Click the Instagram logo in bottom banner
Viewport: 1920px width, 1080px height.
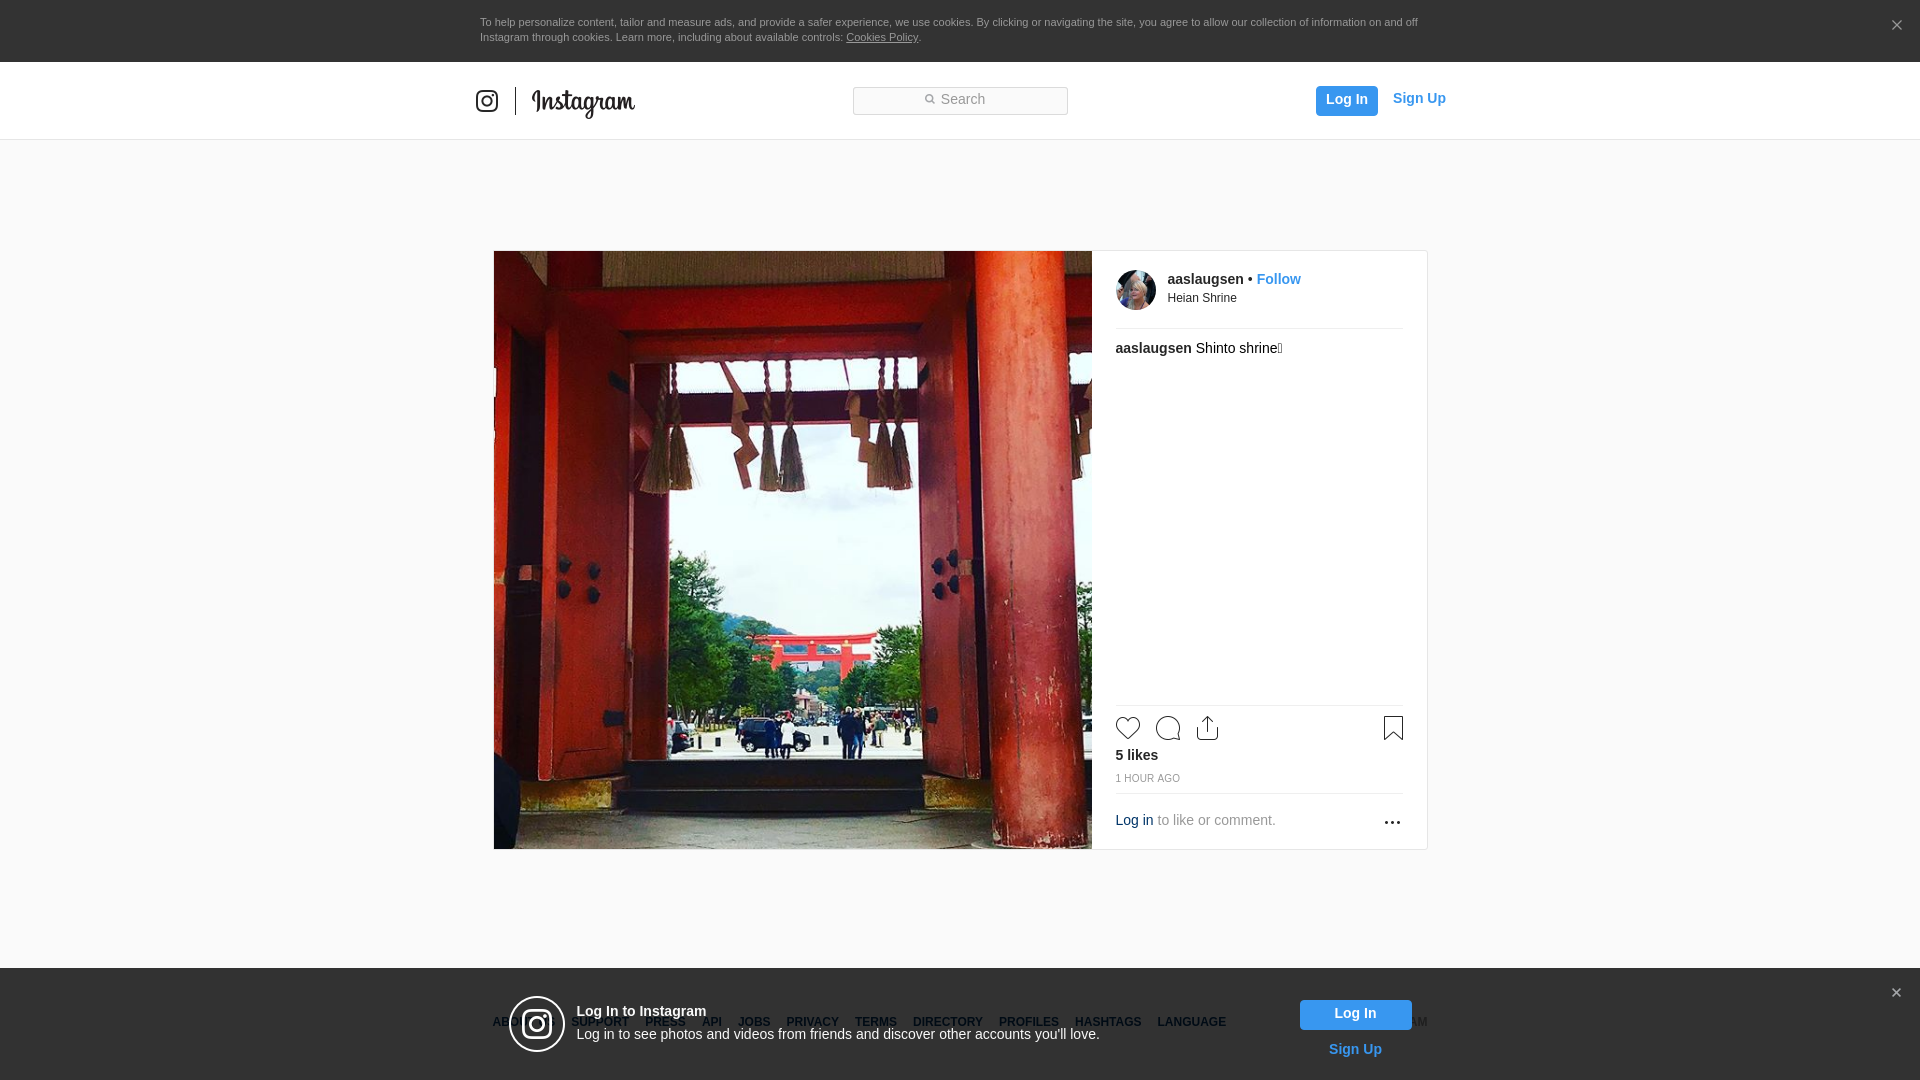[537, 1024]
